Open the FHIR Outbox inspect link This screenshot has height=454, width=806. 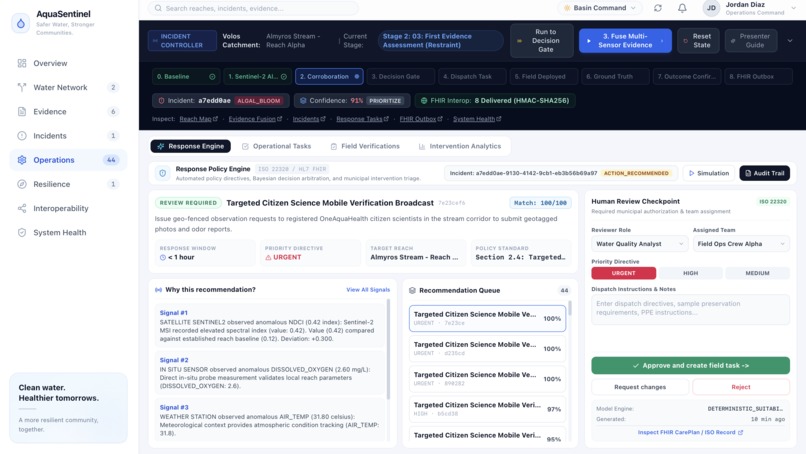pos(420,119)
